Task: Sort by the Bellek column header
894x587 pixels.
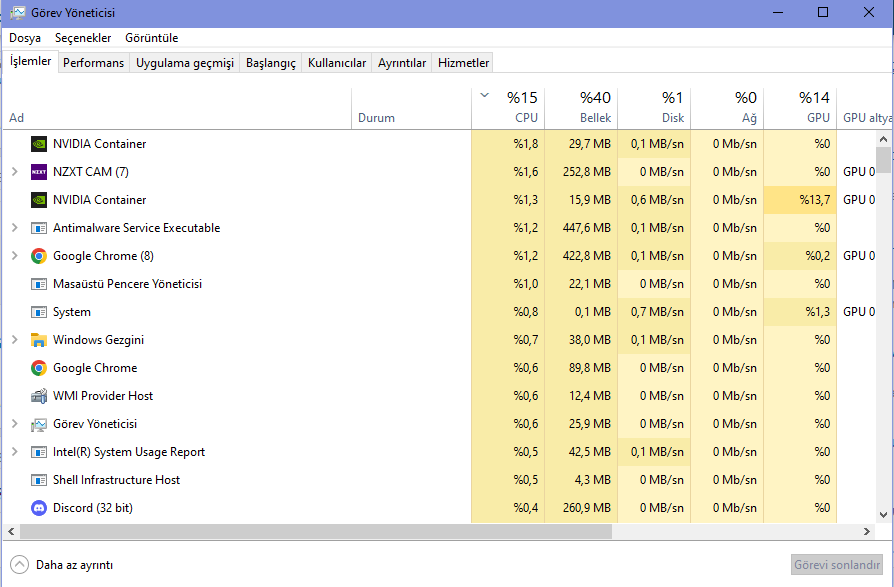Action: tap(582, 108)
